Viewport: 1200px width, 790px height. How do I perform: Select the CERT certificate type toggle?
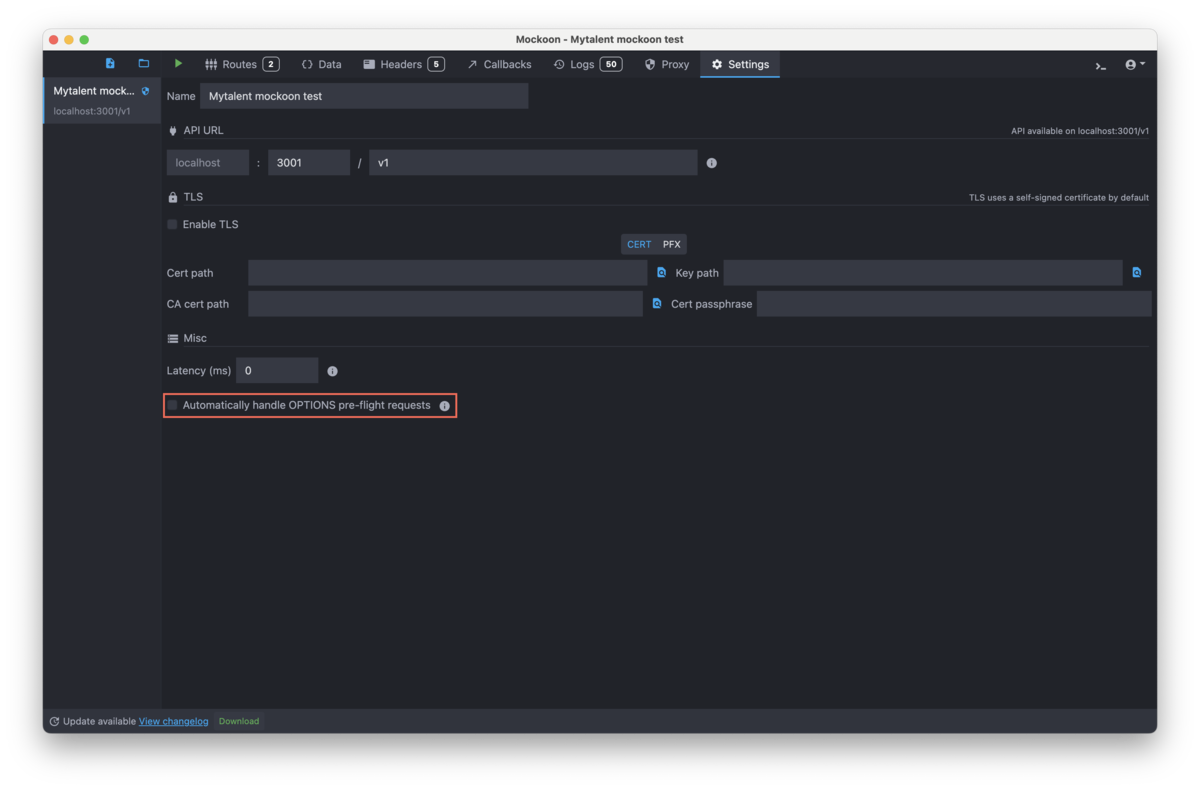(x=639, y=244)
